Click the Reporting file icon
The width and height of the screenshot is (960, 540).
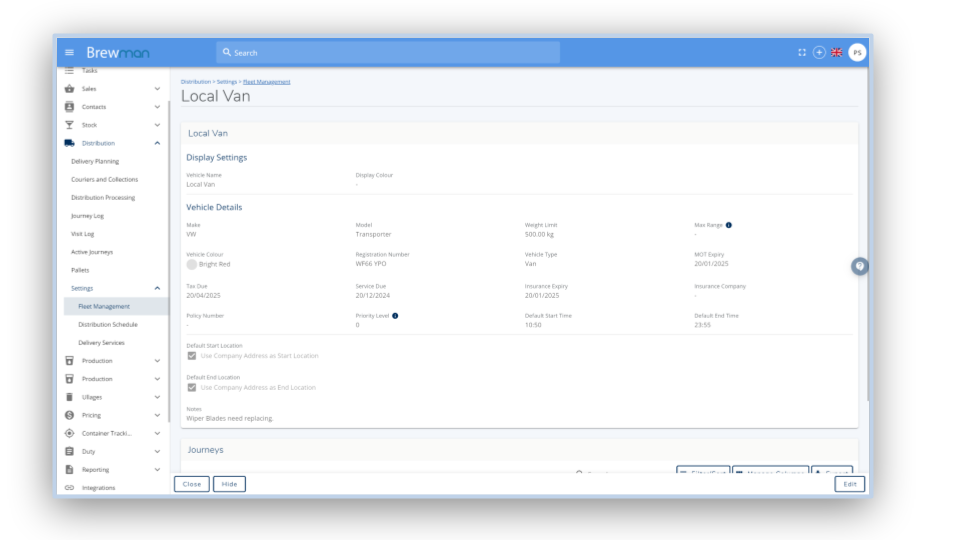coord(69,470)
